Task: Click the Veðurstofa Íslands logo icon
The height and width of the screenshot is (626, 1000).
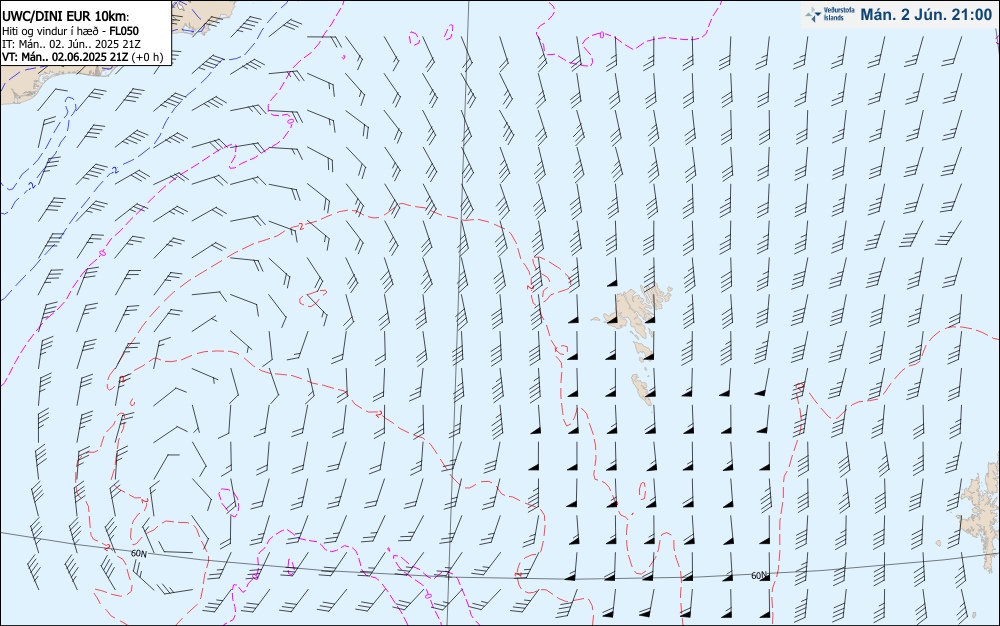Action: point(813,14)
